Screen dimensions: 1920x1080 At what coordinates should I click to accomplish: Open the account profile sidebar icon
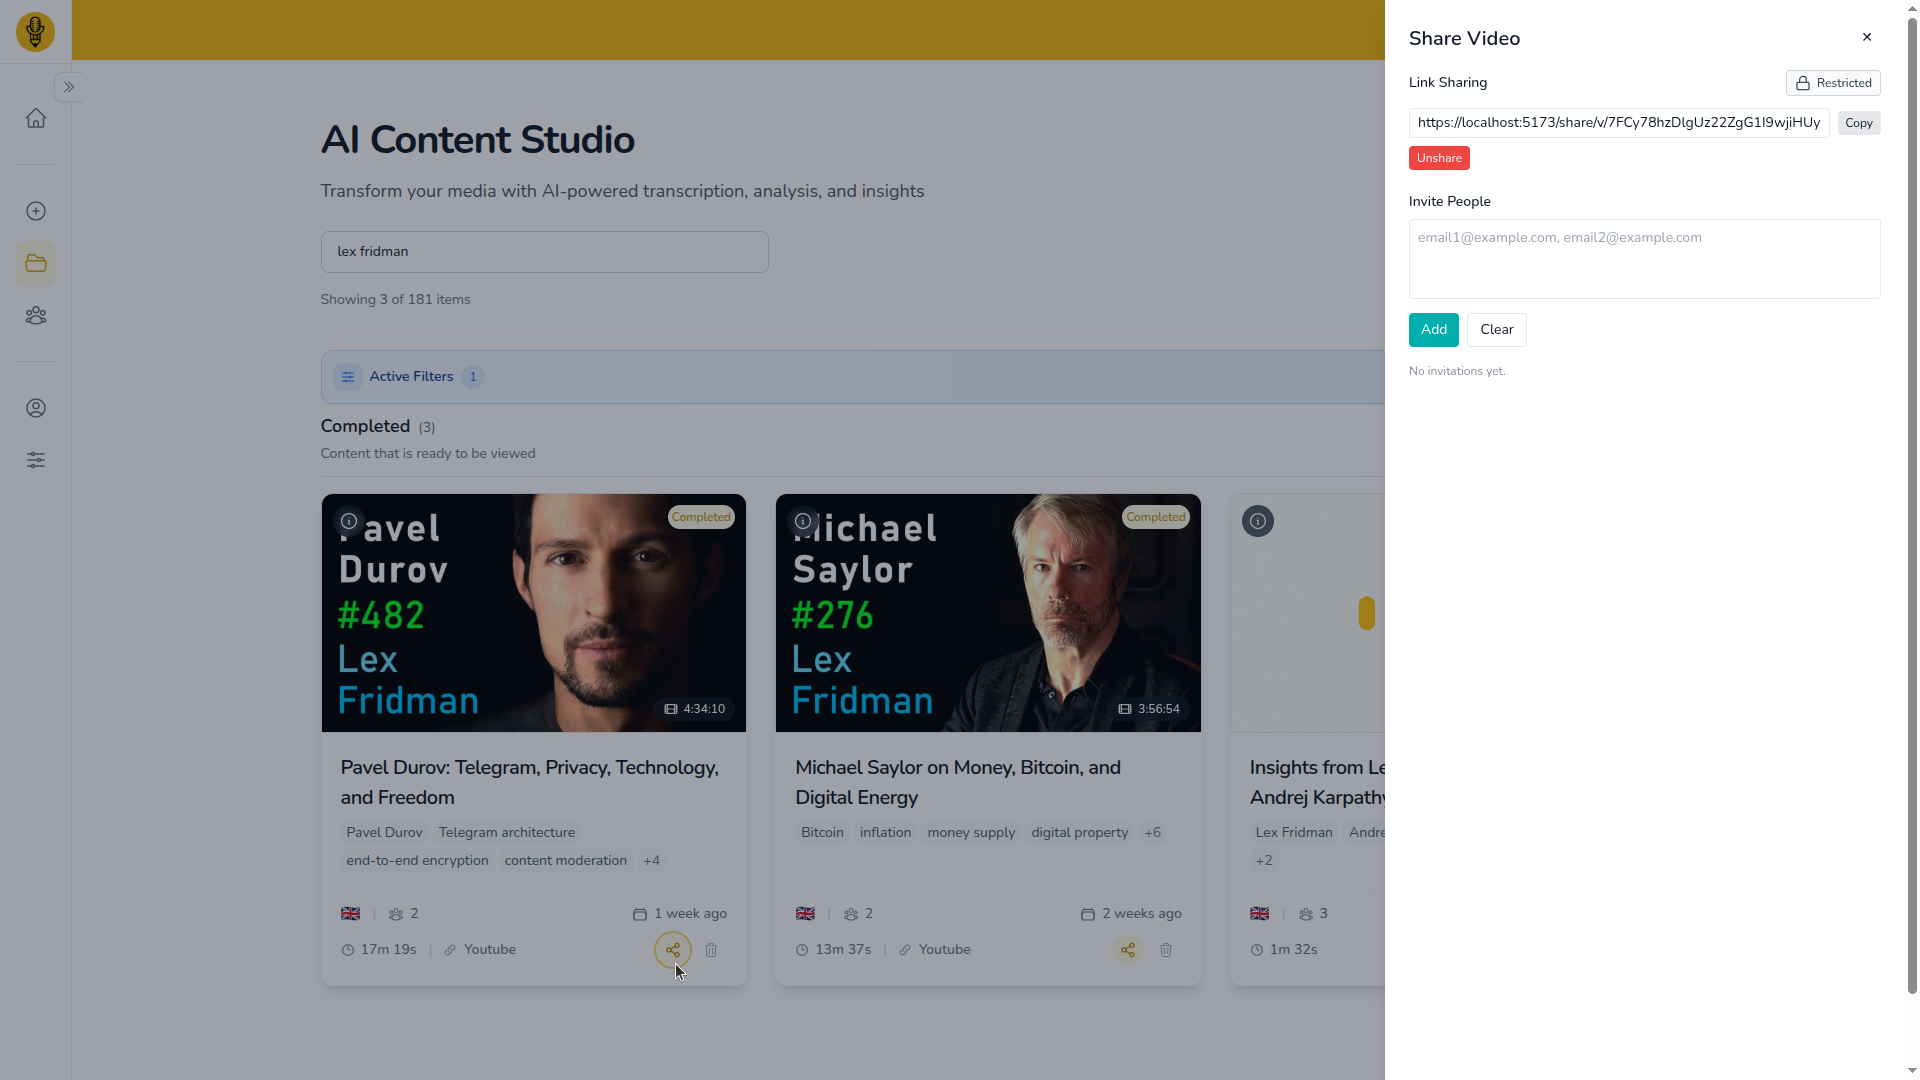coord(36,408)
